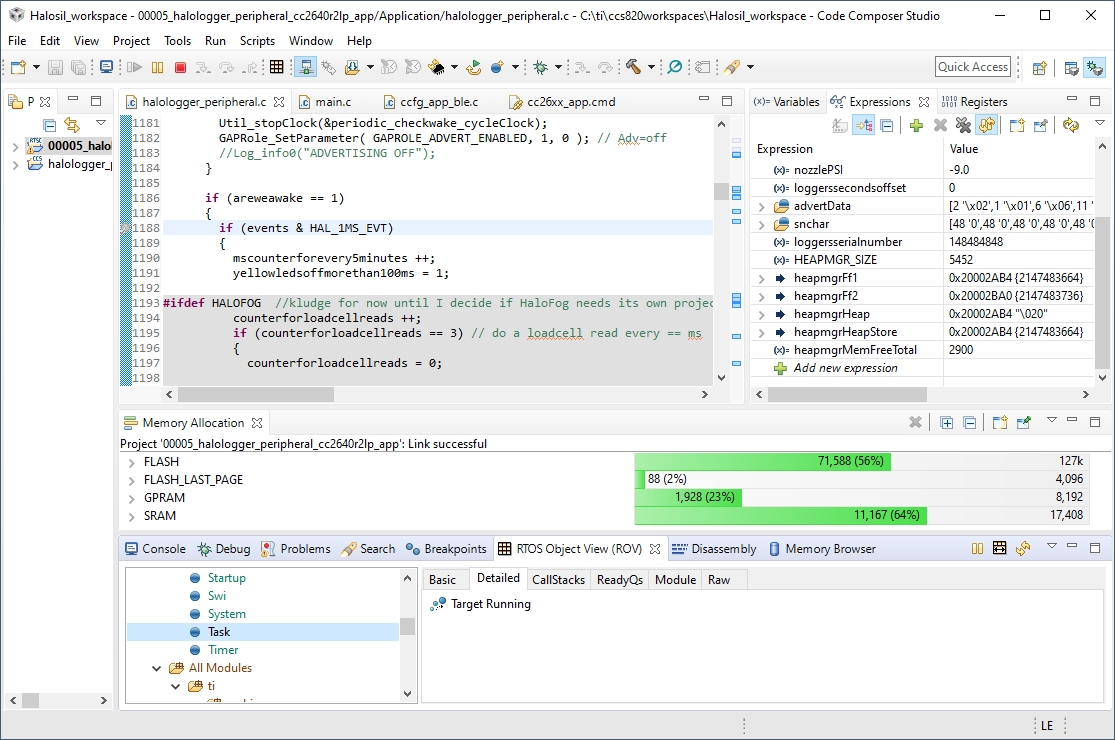Click the Quick Access search field
The height and width of the screenshot is (740, 1115).
coord(973,67)
